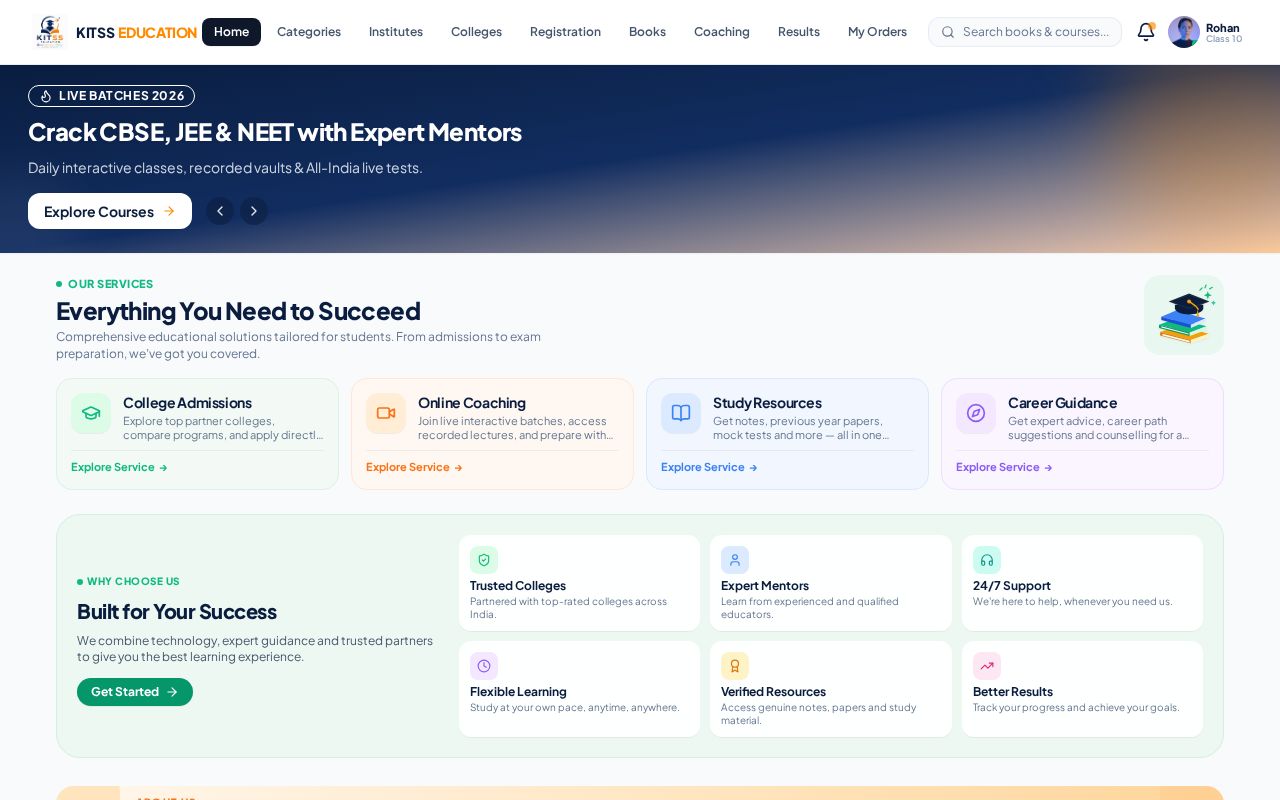
Task: Click the Study Resources book icon
Action: (681, 413)
